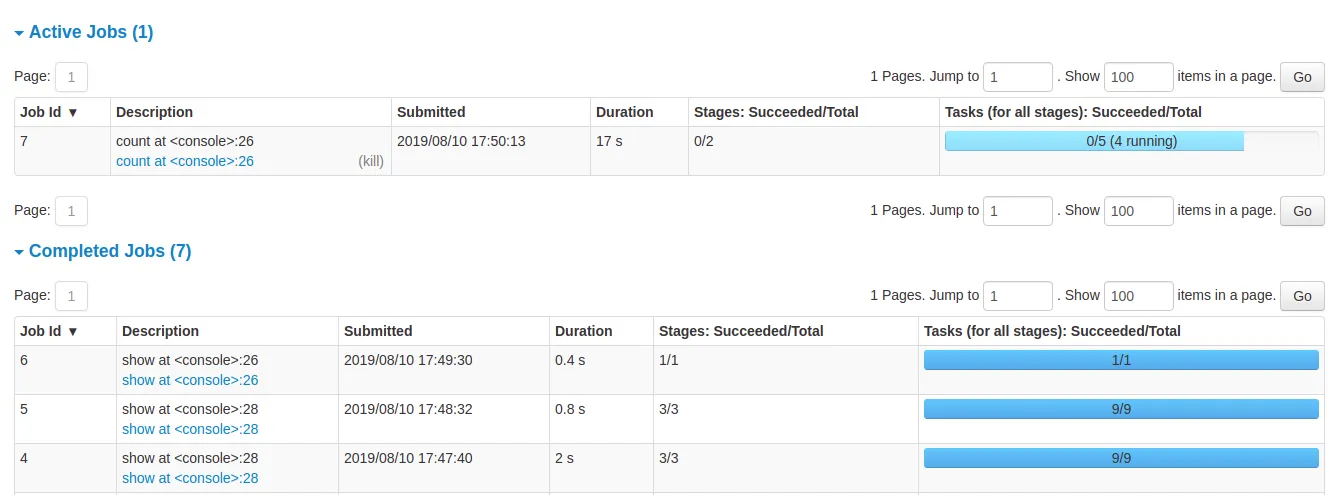Open job 5 show at <console>:28 link
Image resolution: width=1328 pixels, height=496 pixels.
pos(190,429)
